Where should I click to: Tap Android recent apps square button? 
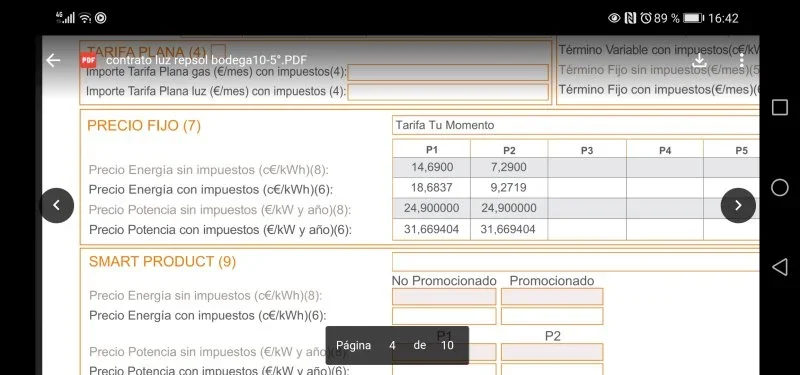(780, 107)
